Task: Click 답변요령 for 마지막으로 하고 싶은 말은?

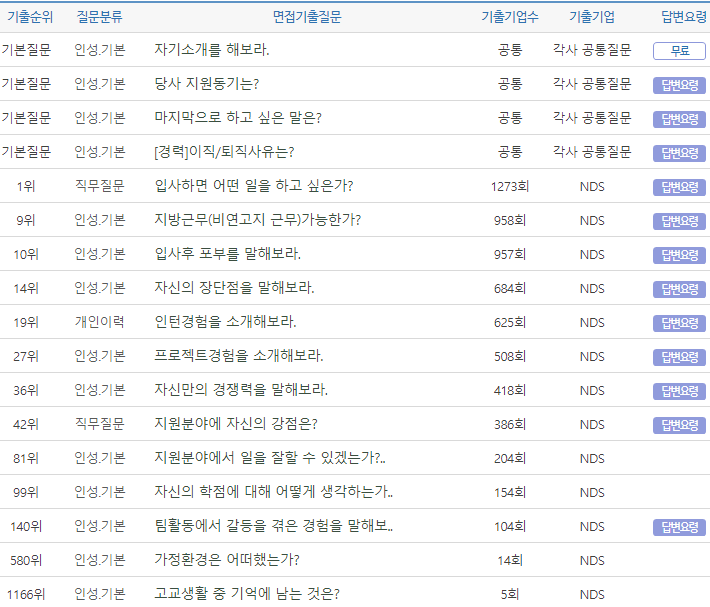Action: pos(679,119)
